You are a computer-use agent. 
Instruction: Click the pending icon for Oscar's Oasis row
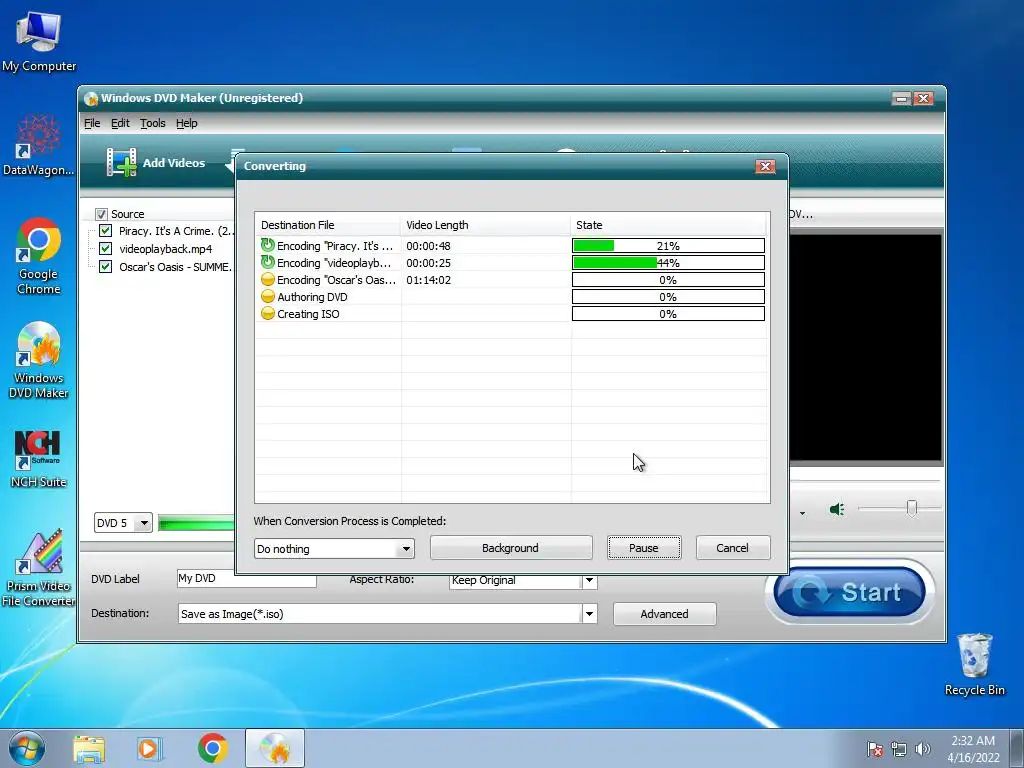267,280
